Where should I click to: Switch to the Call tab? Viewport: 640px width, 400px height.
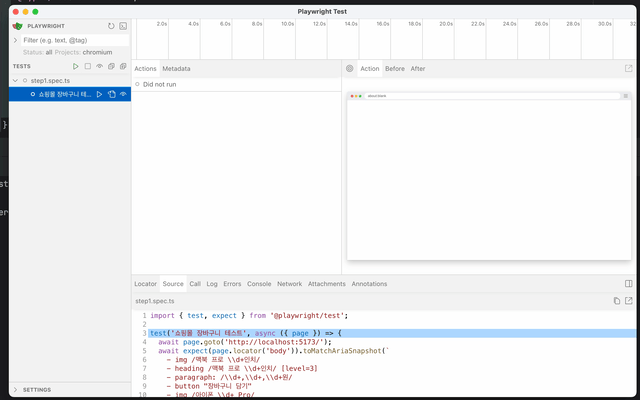(x=195, y=284)
